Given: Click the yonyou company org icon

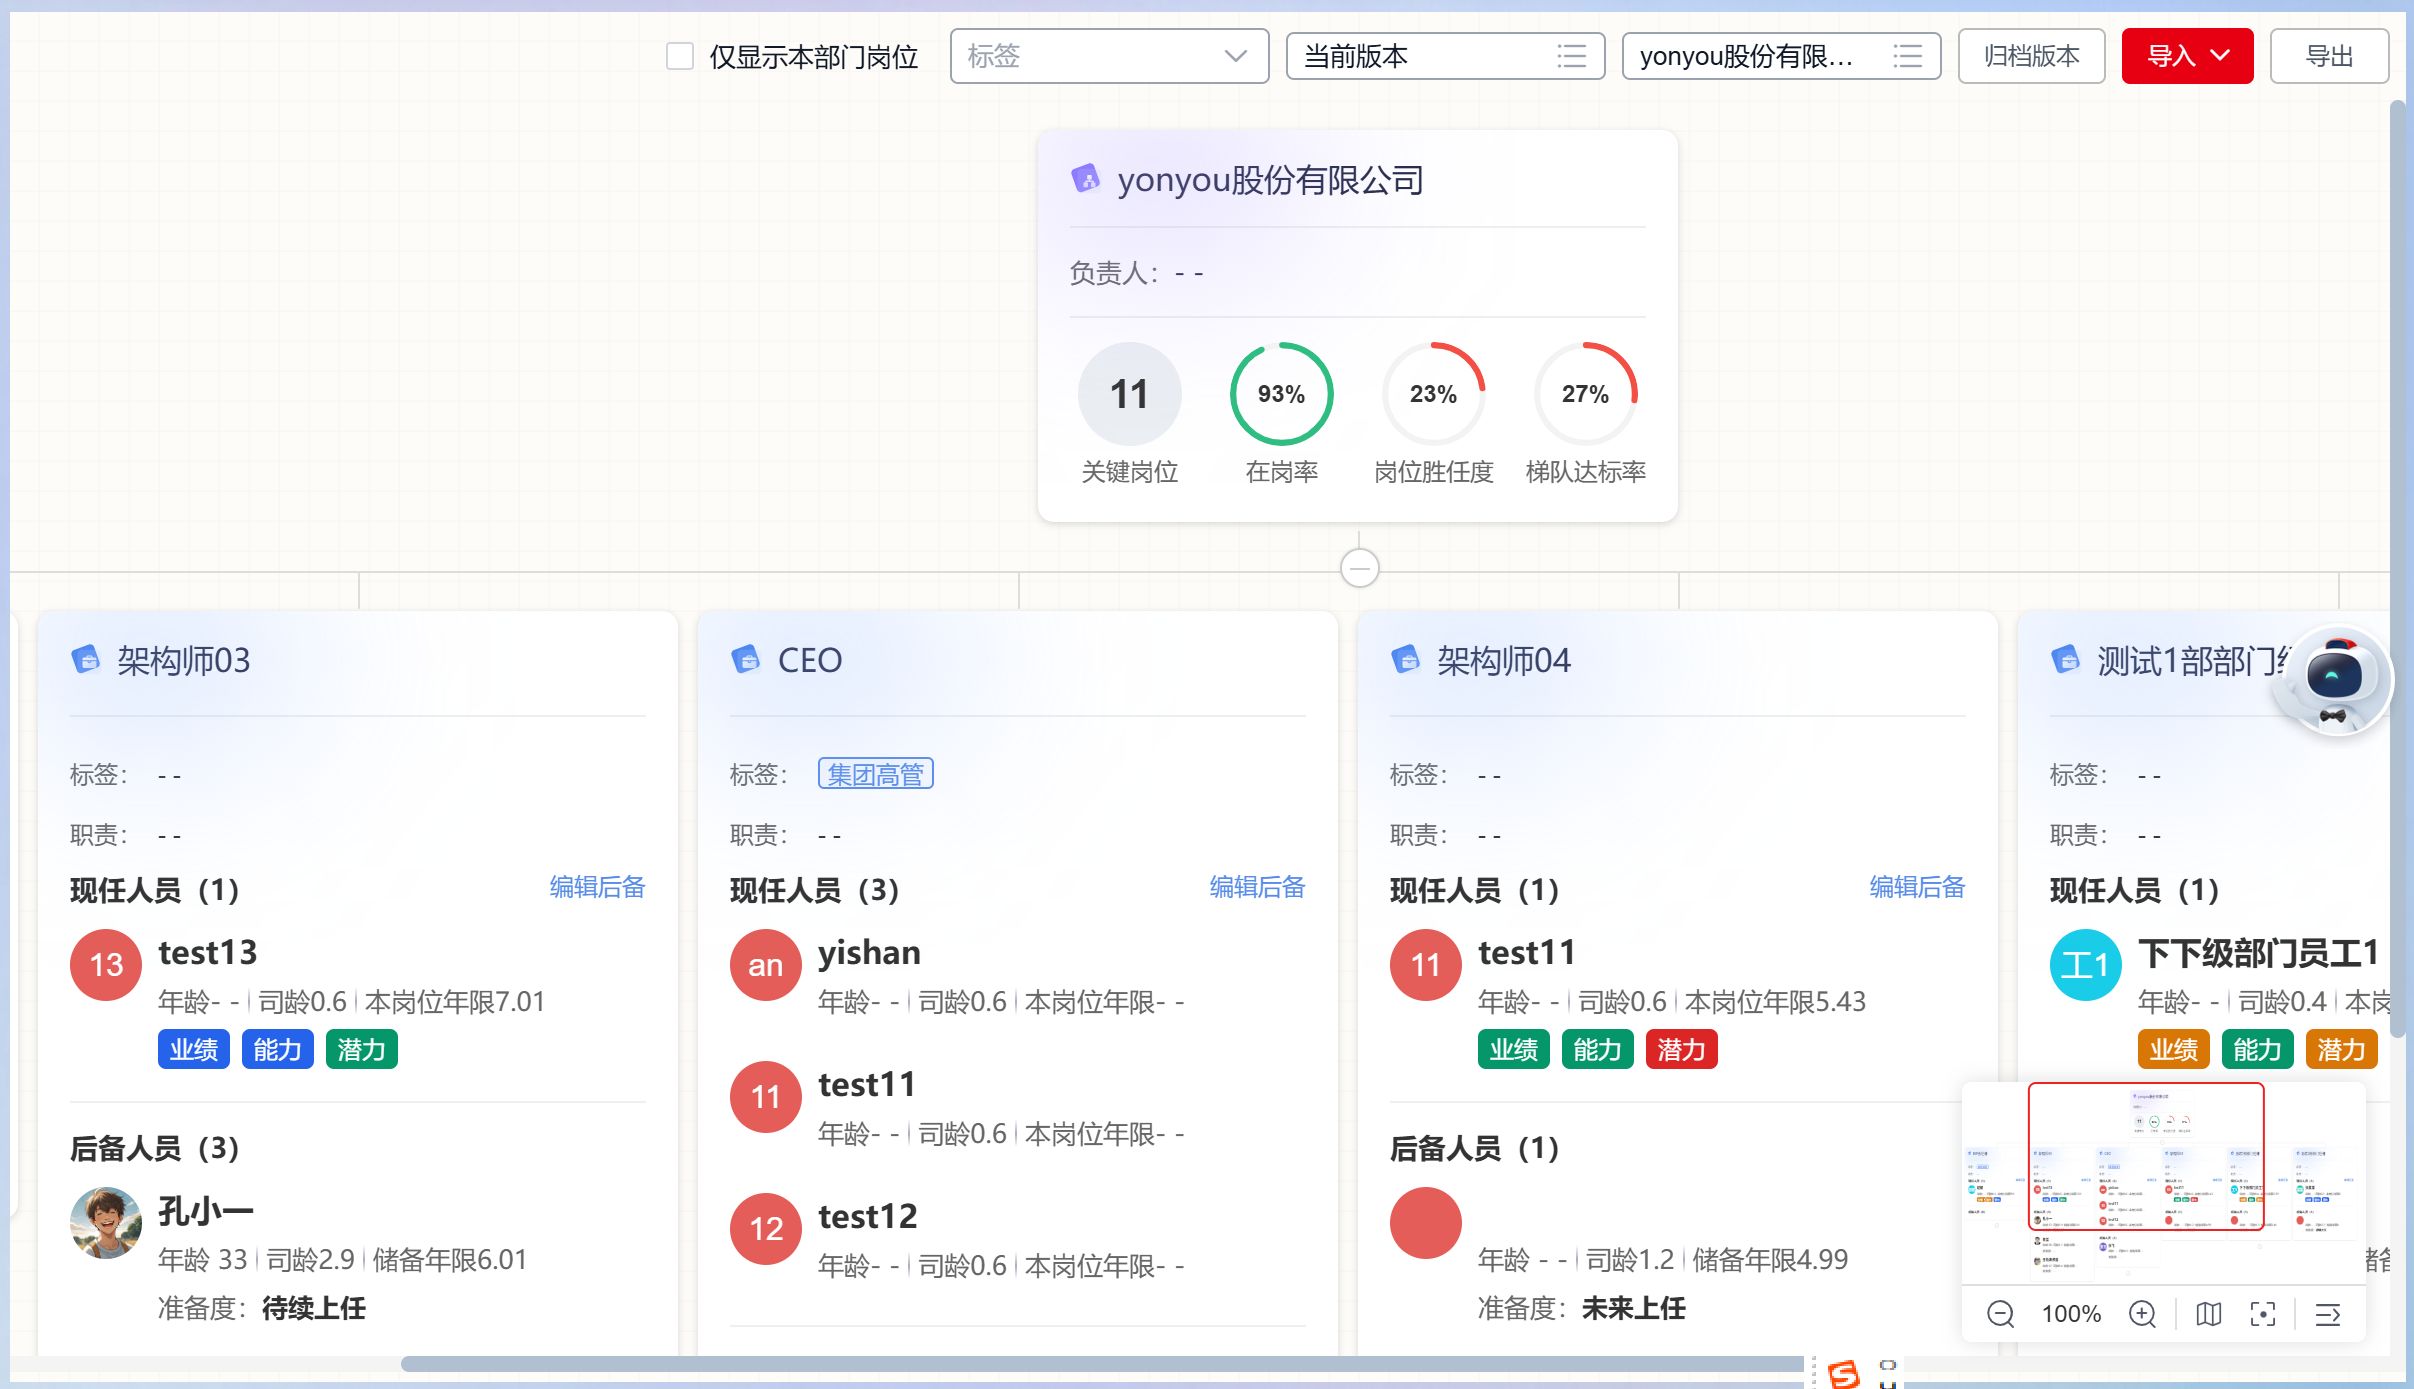Looking at the screenshot, I should pyautogui.click(x=1085, y=179).
